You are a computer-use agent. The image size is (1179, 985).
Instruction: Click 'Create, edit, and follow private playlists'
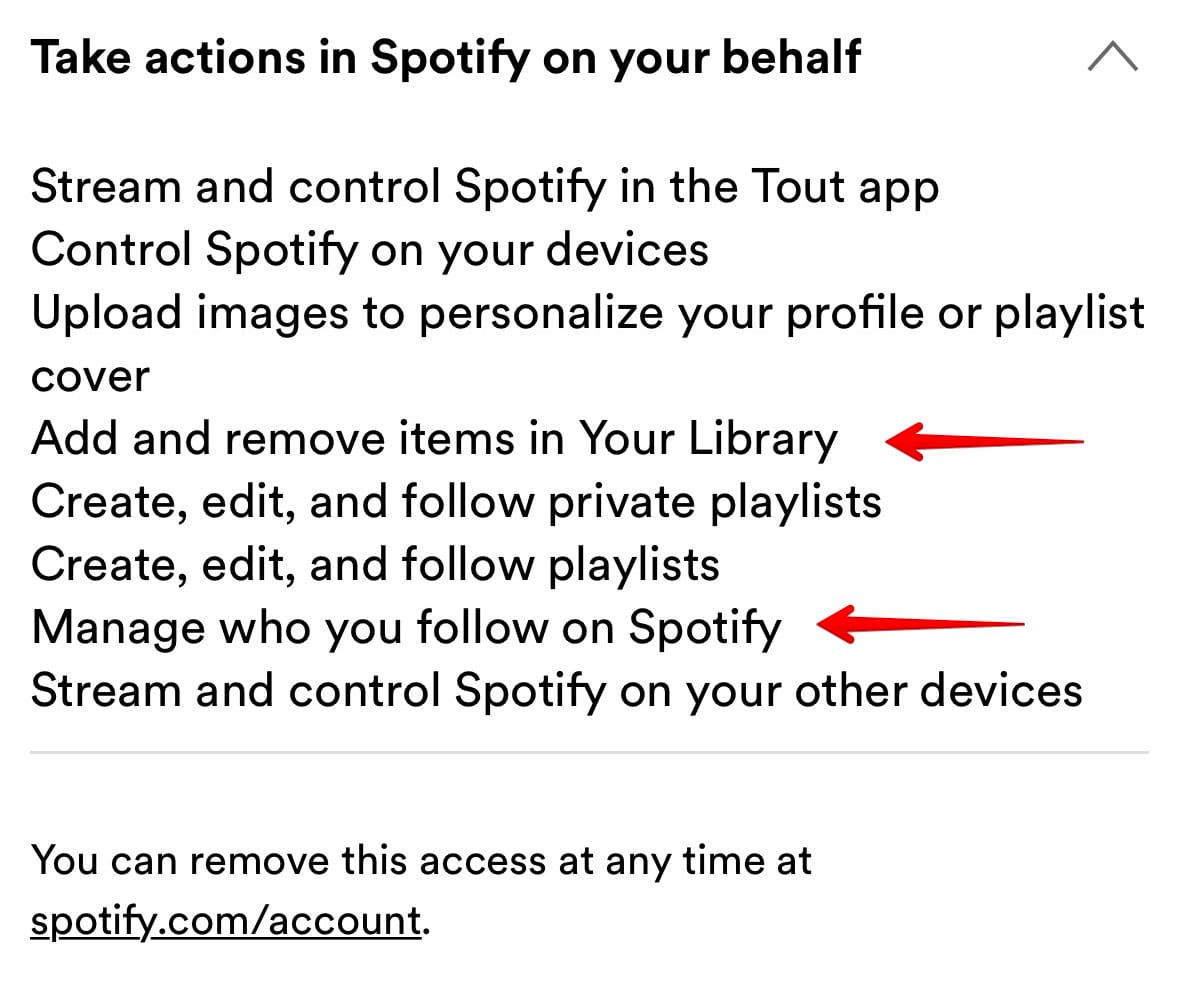457,501
